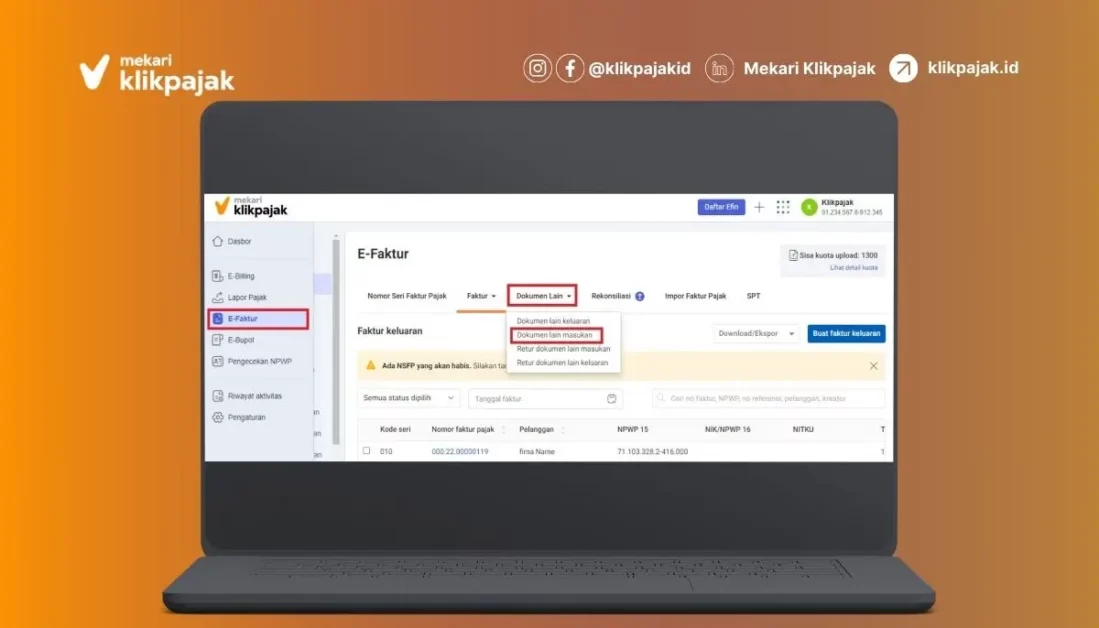Click the secondary sidebar vertical scrollbar
Viewport: 1099px width, 628px height.
click(336, 341)
